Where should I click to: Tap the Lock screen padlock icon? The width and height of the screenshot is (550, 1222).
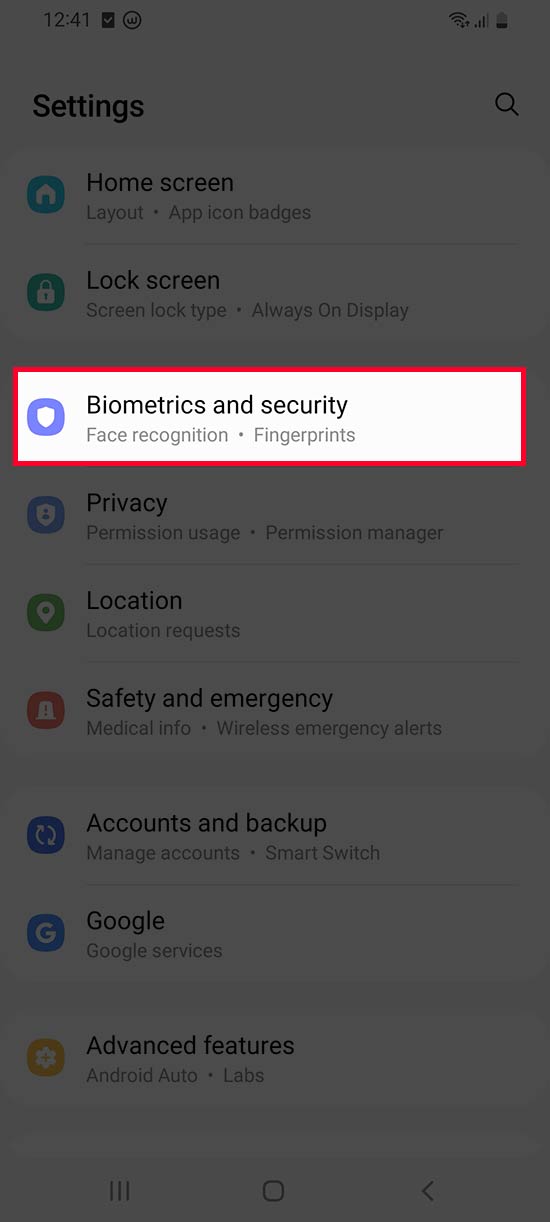pyautogui.click(x=46, y=294)
